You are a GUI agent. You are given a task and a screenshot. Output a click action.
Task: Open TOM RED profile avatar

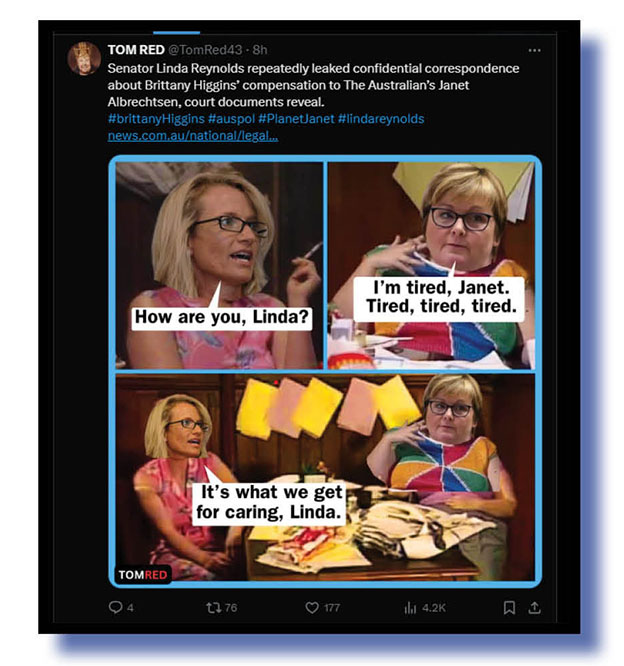click(84, 58)
